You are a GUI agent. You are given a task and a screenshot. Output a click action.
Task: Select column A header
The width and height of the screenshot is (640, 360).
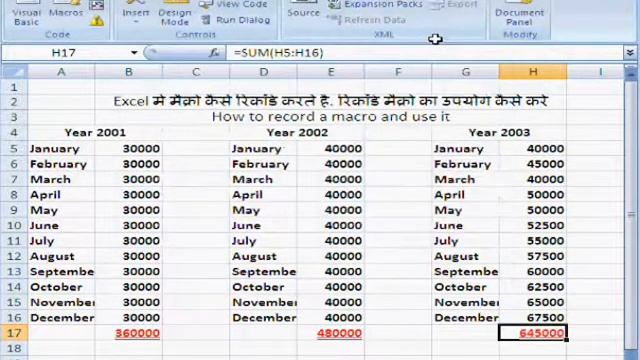point(61,72)
